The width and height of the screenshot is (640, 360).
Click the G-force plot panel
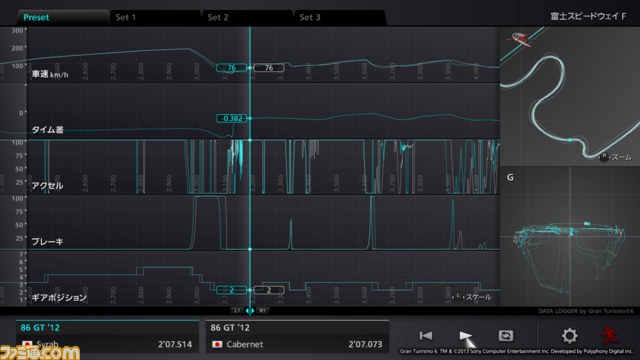click(x=570, y=236)
